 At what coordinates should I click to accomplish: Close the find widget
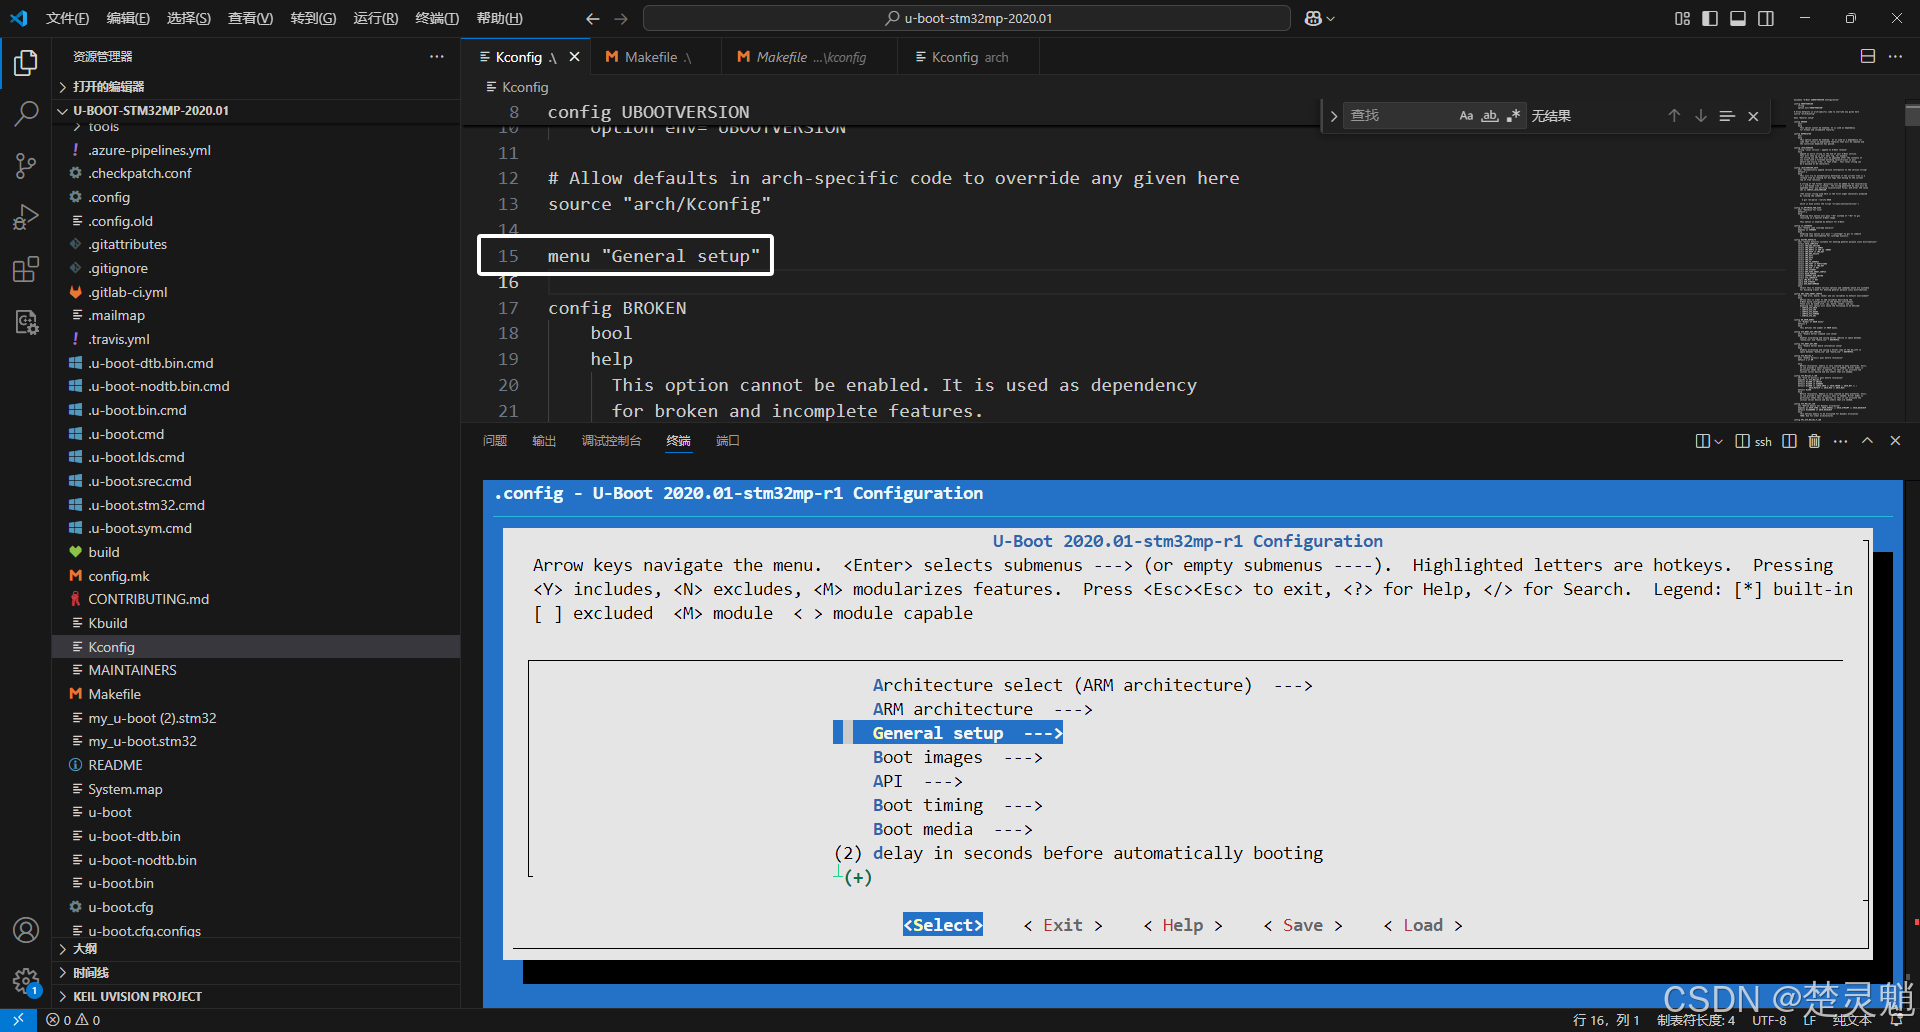click(1753, 116)
